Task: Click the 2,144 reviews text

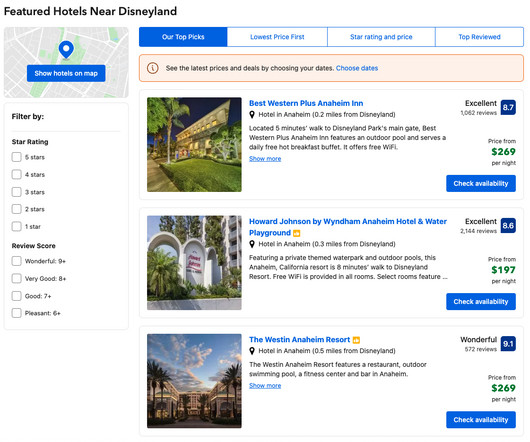Action: [478, 231]
